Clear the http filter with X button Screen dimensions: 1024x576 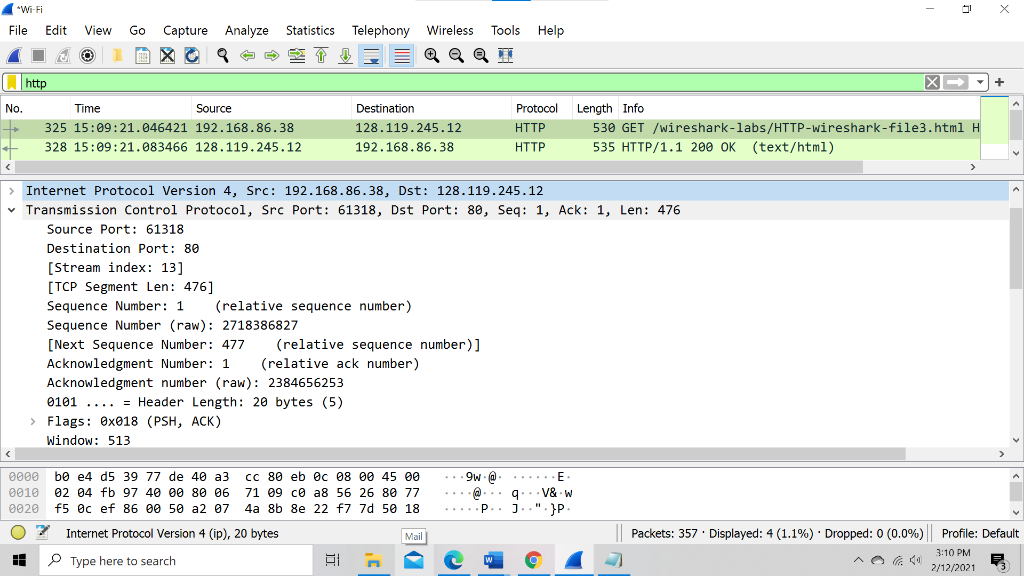click(x=932, y=82)
